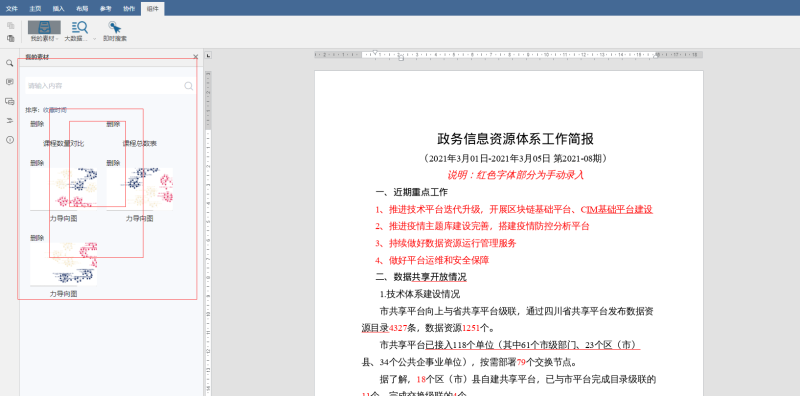Open the info icon in left sidebar
Screen dimensions: 800x396
coord(10,140)
